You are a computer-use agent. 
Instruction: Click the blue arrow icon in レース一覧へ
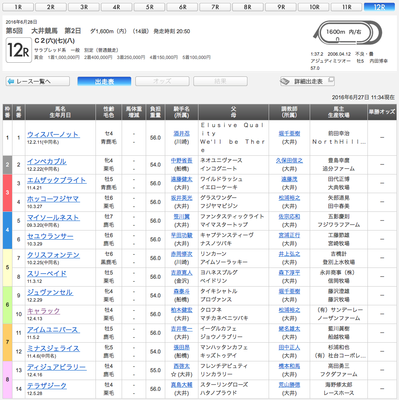point(11,81)
